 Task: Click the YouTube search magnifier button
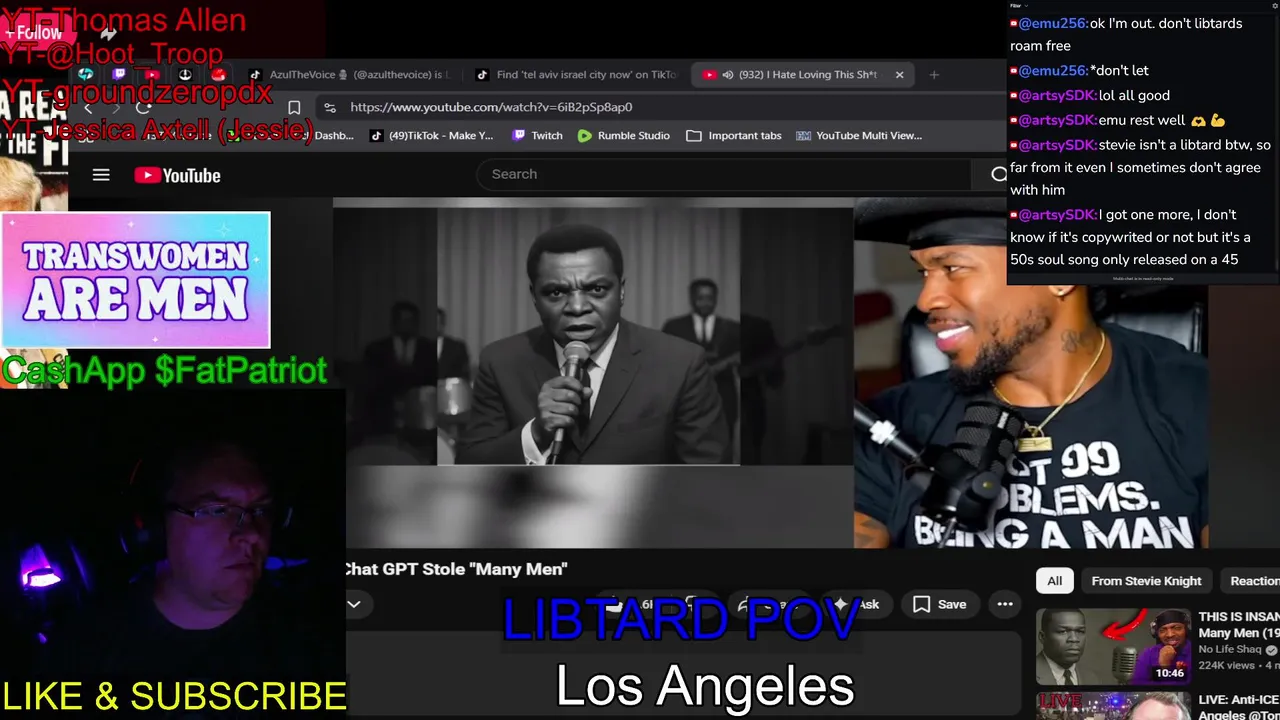pyautogui.click(x=998, y=174)
